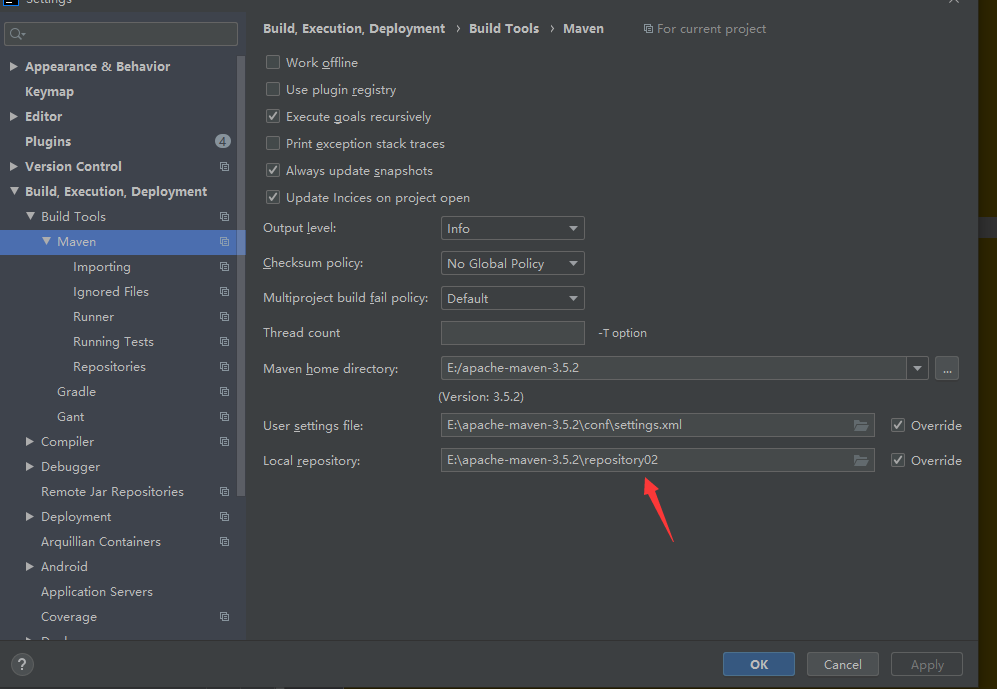Uncheck Override next to Local repository
Viewport: 997px width, 689px height.
click(x=898, y=460)
